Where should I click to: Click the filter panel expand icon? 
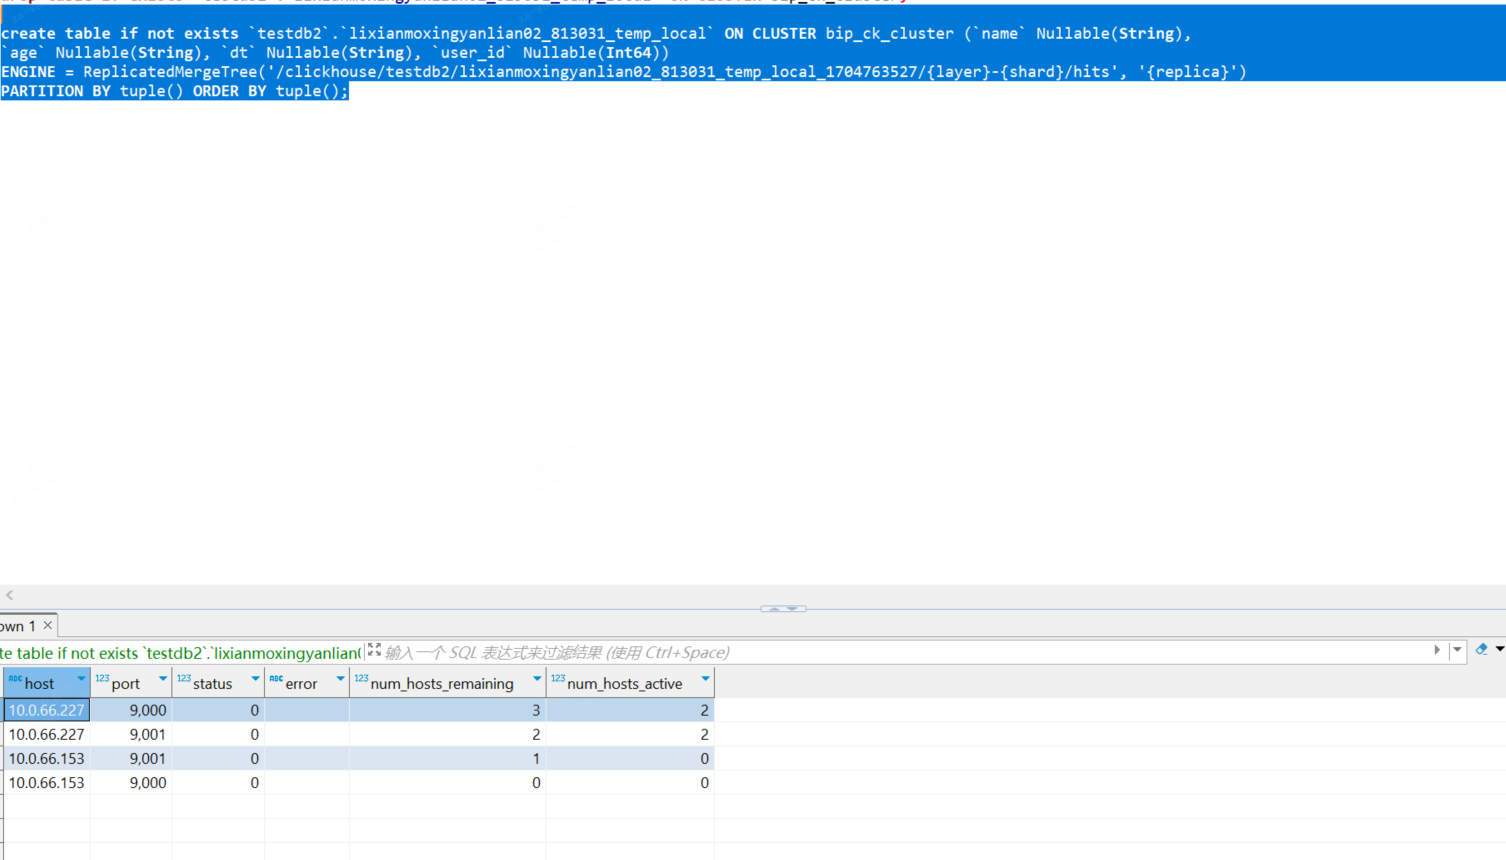[374, 650]
